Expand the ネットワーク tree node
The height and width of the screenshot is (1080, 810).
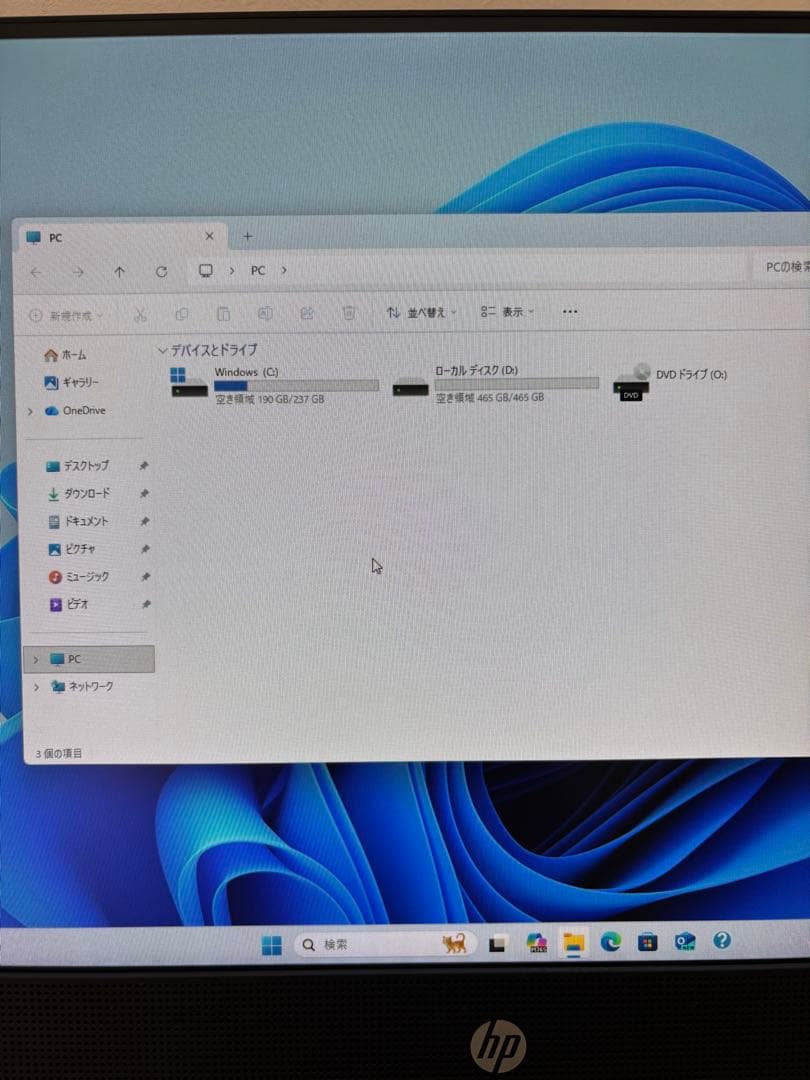(37, 687)
